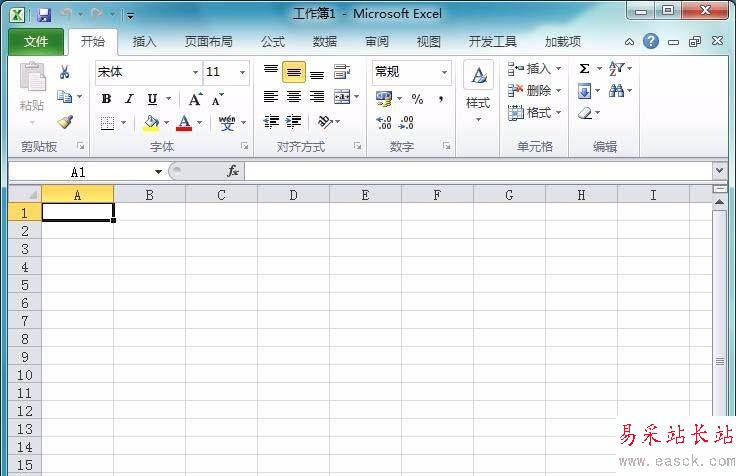Screen dimensions: 736x476
Task: Open Sort and Filter icon
Action: (x=616, y=69)
